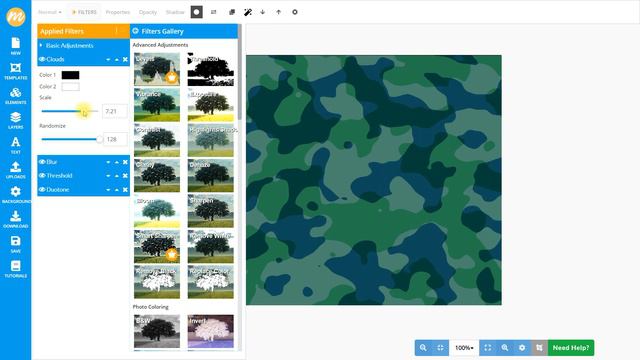Image resolution: width=640 pixels, height=360 pixels.
Task: Click the up arrow icon in the top toolbar
Action: point(278,12)
